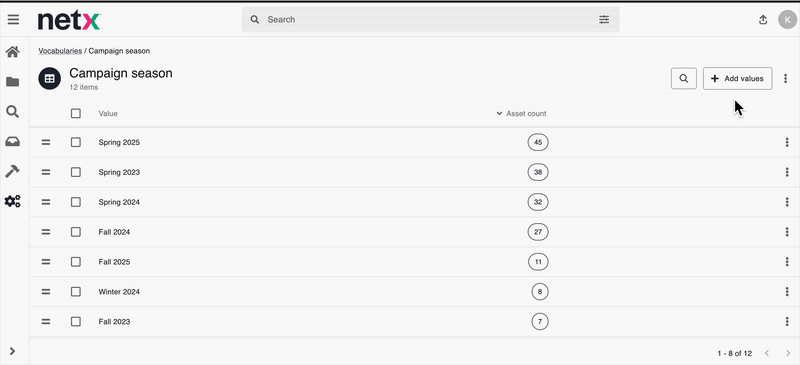Viewport: 800px width, 365px height.
Task: Open row actions menu for Fall 2024
Action: pos(787,232)
